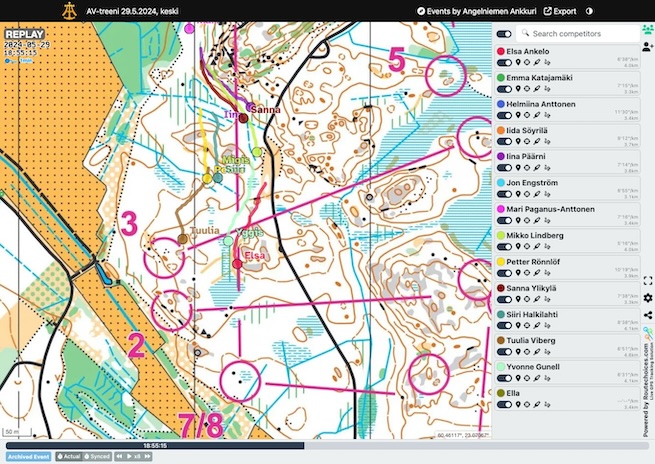Screen dimensions: 655x464
Task: Select the Actual replay mode
Action: pos(69,456)
